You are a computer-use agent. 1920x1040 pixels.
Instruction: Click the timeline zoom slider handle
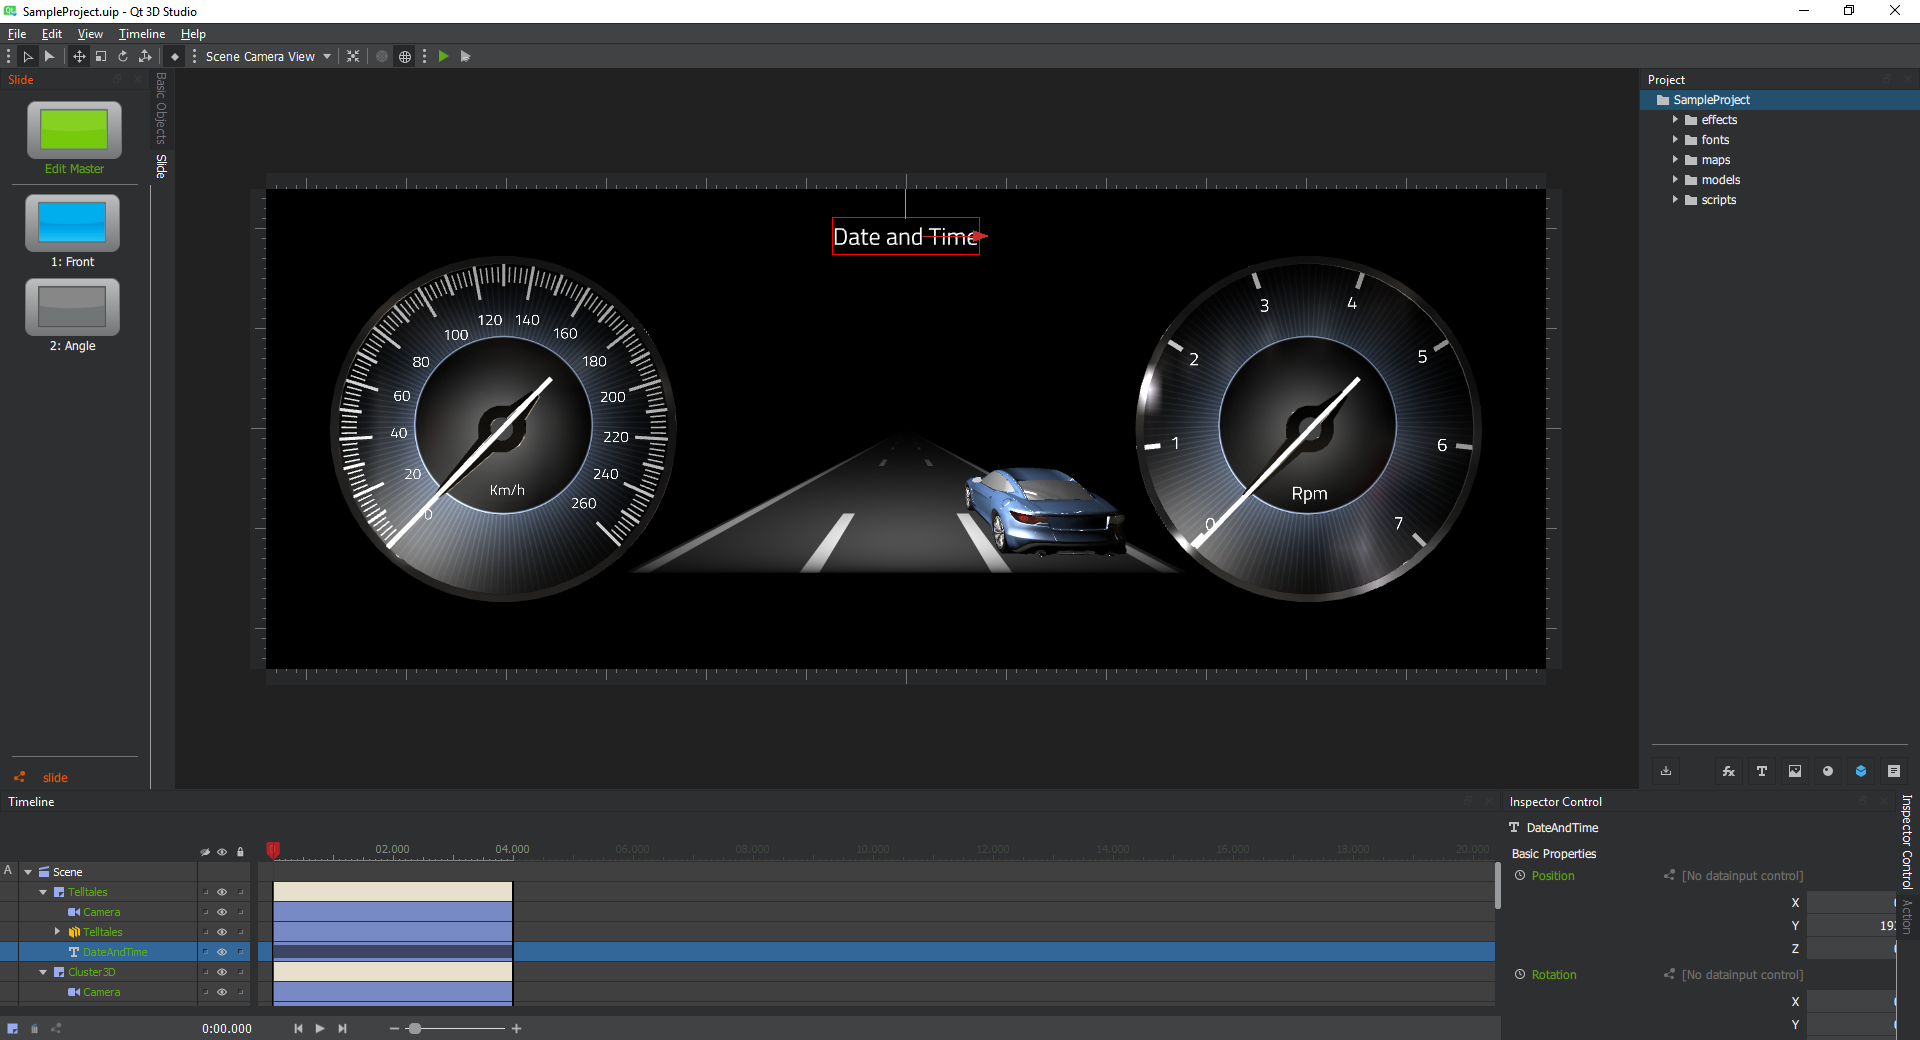tap(415, 1028)
